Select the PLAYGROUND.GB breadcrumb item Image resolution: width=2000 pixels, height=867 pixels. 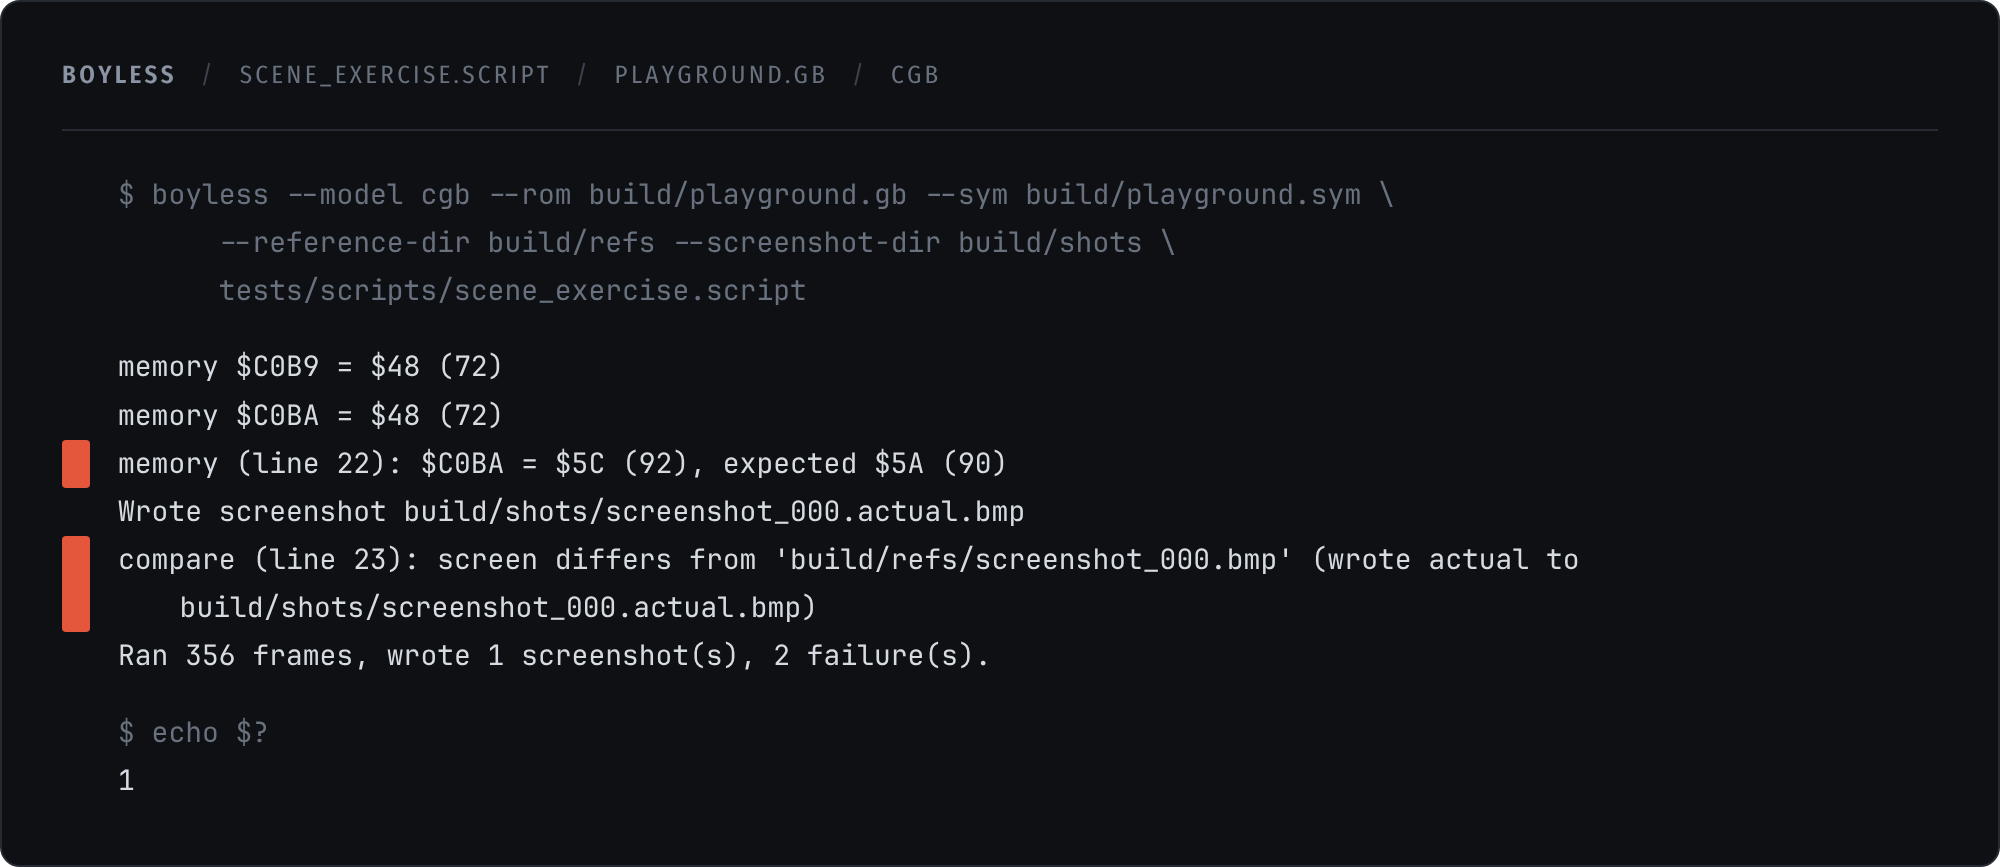coord(720,75)
